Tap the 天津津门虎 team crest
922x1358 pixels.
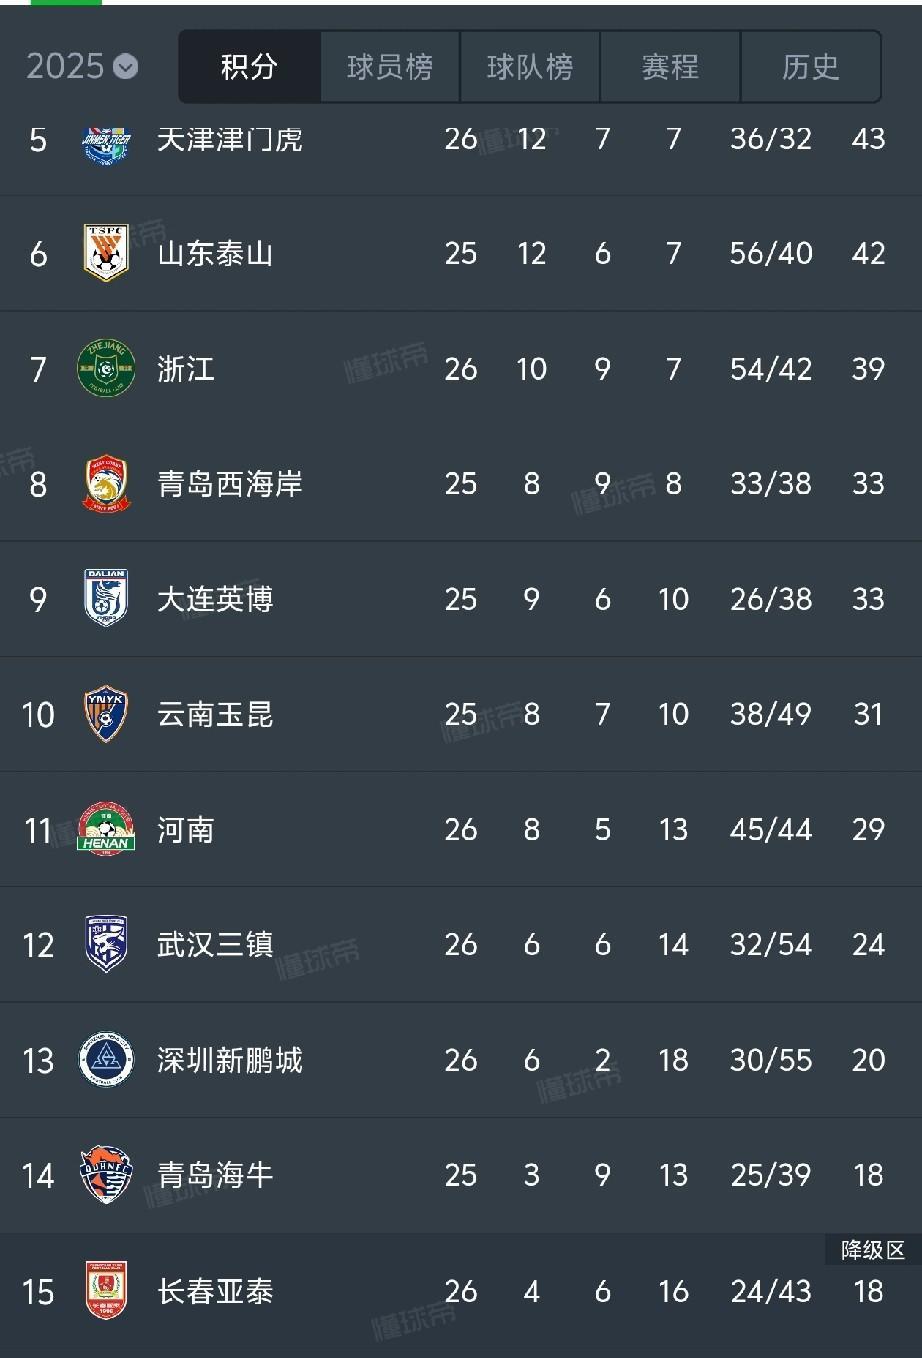click(106, 140)
